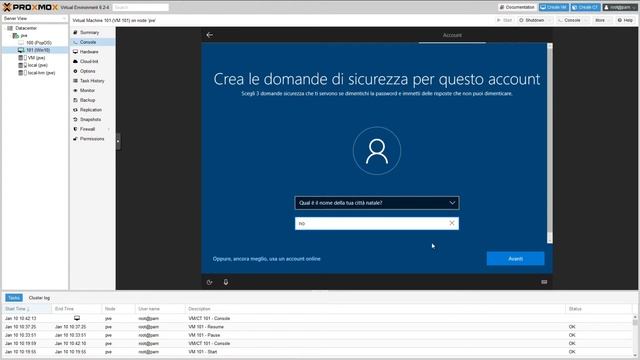Screen dimensions: 640x360
Task: Click the accessibility icon below setup screen
Action: coord(209,282)
